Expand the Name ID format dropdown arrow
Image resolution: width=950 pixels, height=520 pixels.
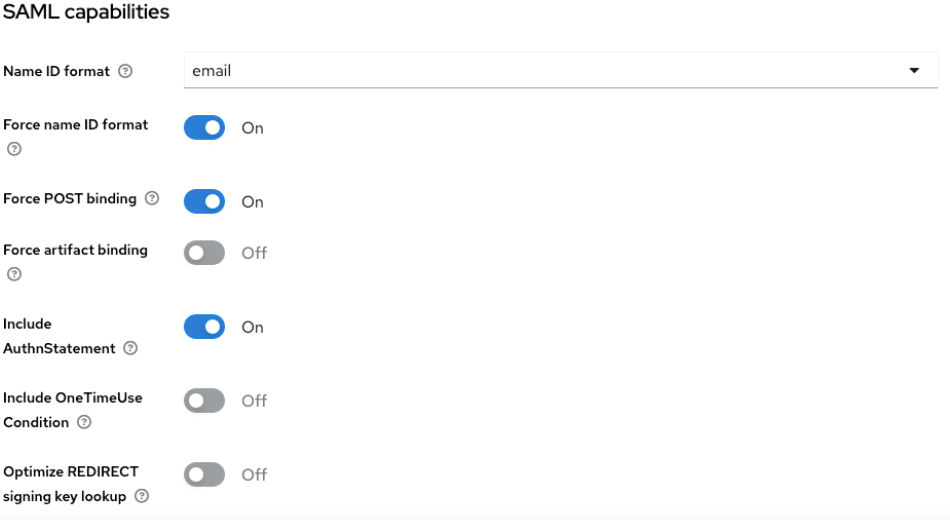tap(913, 71)
